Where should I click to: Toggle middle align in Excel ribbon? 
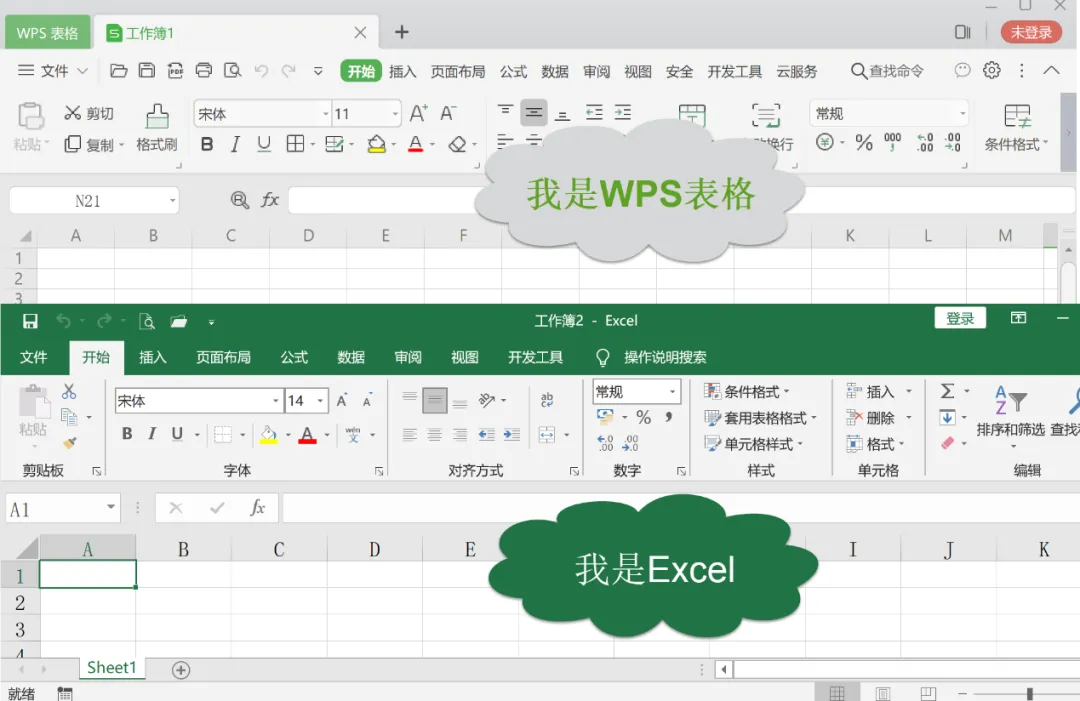[x=435, y=400]
